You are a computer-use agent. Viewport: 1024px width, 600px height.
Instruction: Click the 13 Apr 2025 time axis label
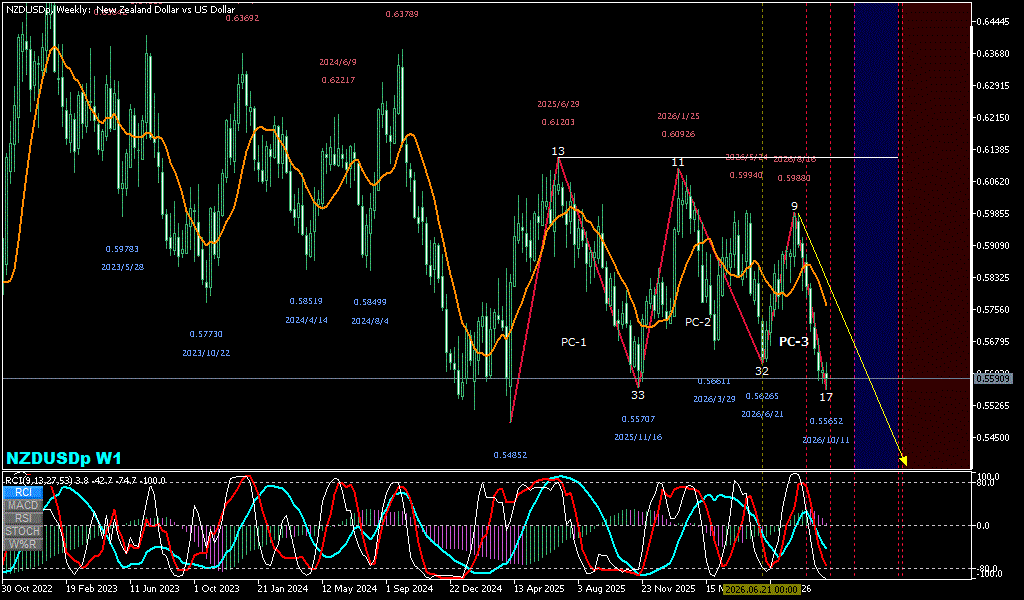[539, 589]
